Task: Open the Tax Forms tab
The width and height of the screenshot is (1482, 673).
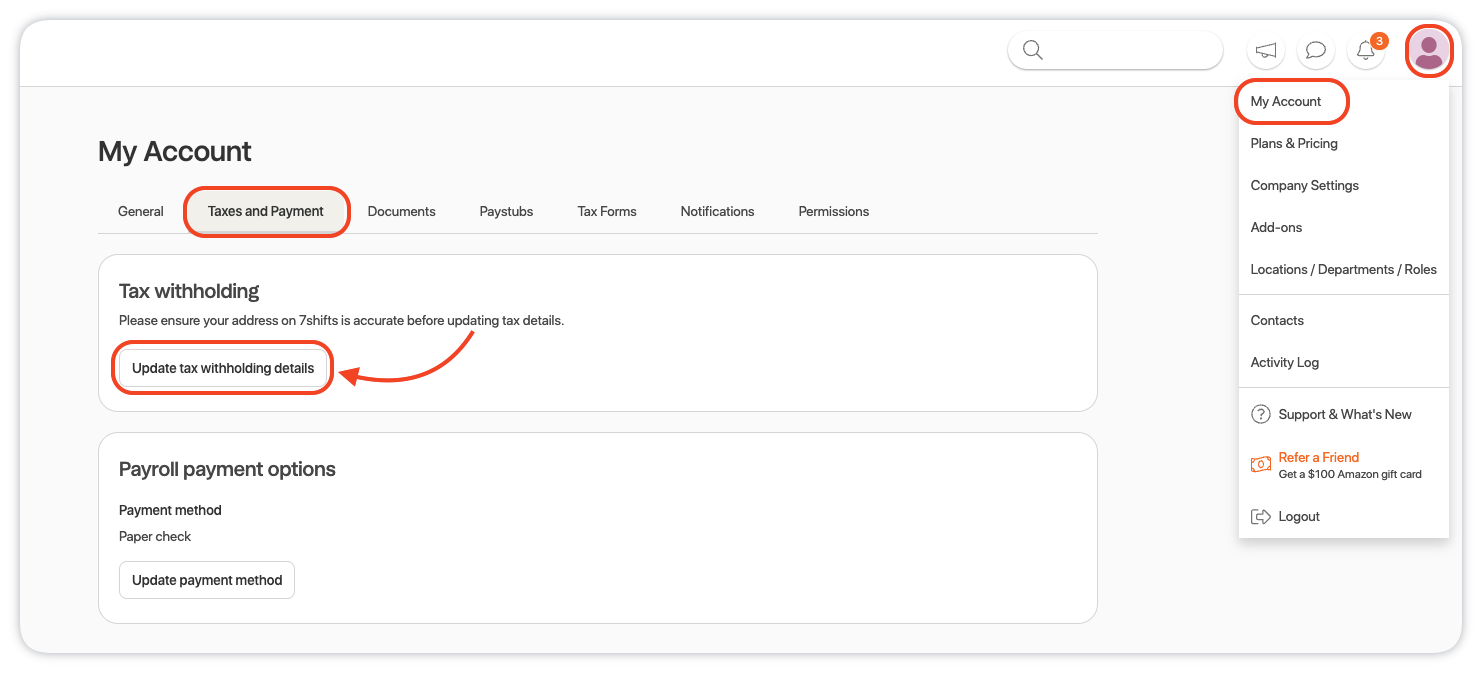Action: click(x=607, y=211)
